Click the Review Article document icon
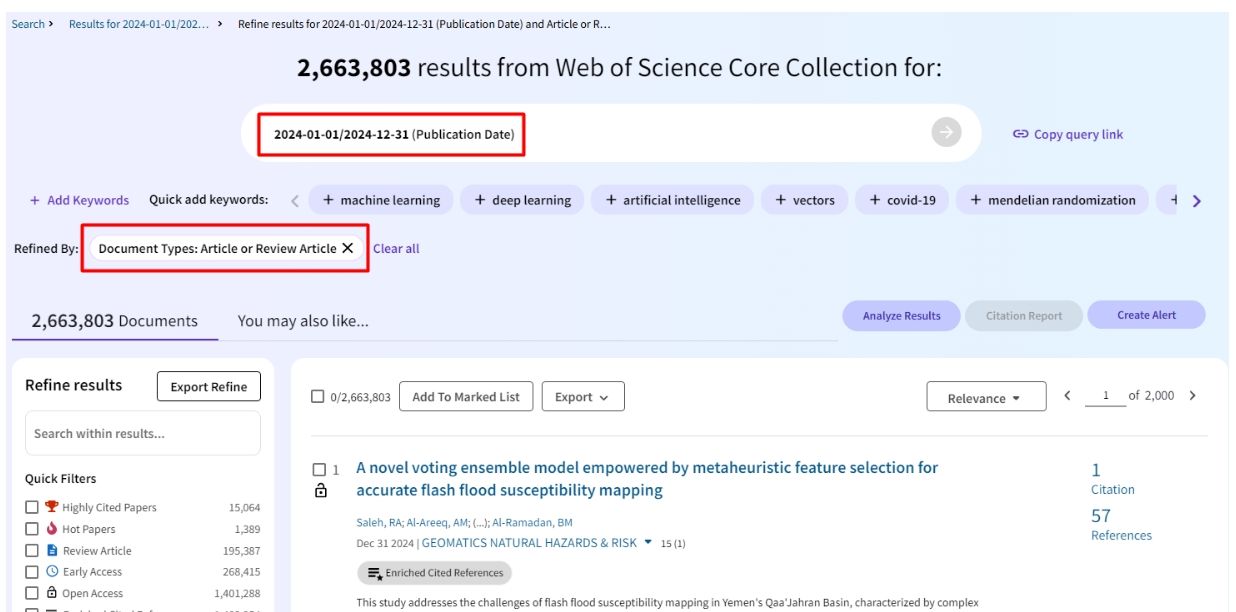This screenshot has height=612, width=1236. (52, 551)
